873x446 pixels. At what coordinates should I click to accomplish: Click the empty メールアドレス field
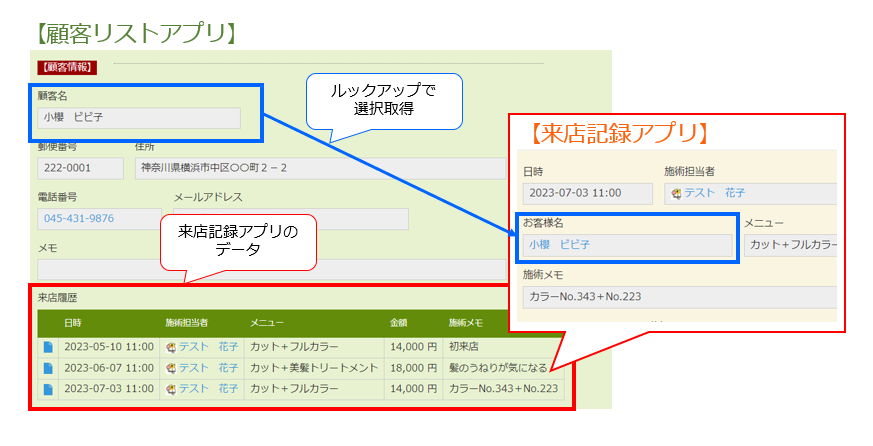290,219
